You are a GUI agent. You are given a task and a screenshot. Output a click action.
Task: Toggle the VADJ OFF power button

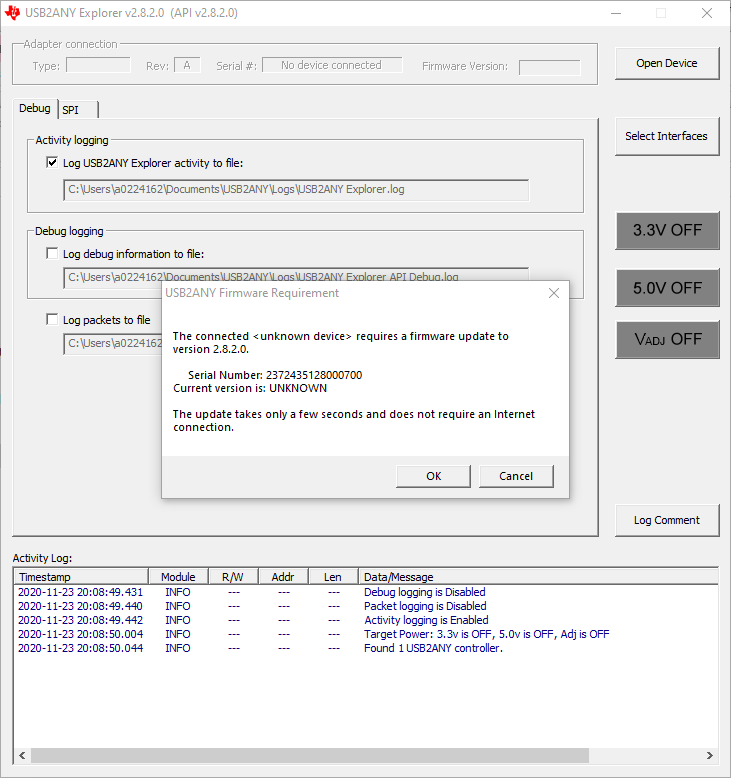(x=667, y=340)
